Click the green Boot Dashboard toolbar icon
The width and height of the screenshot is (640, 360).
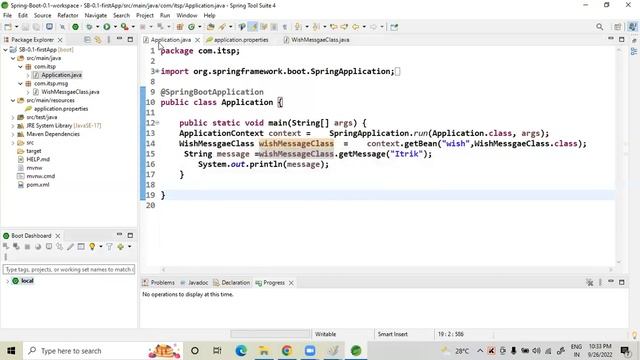(76, 27)
